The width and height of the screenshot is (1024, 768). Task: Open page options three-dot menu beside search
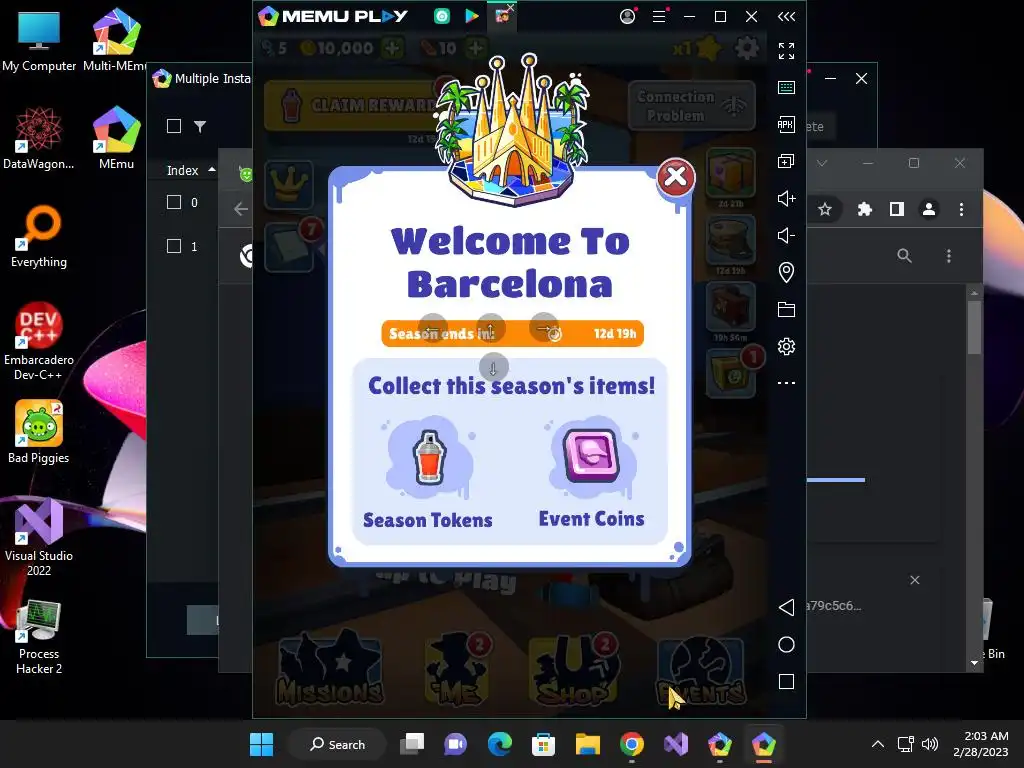pos(948,255)
